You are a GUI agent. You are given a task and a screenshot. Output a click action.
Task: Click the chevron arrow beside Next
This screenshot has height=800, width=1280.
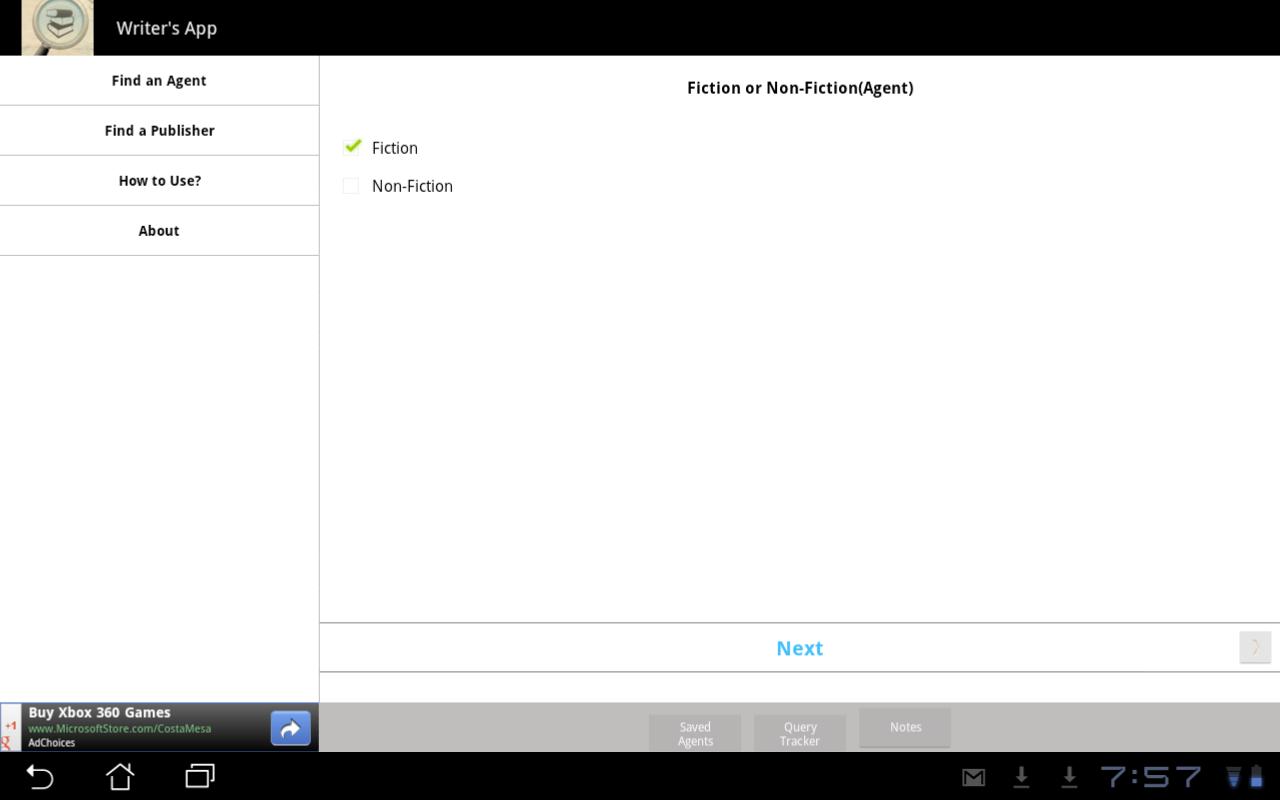tap(1255, 647)
